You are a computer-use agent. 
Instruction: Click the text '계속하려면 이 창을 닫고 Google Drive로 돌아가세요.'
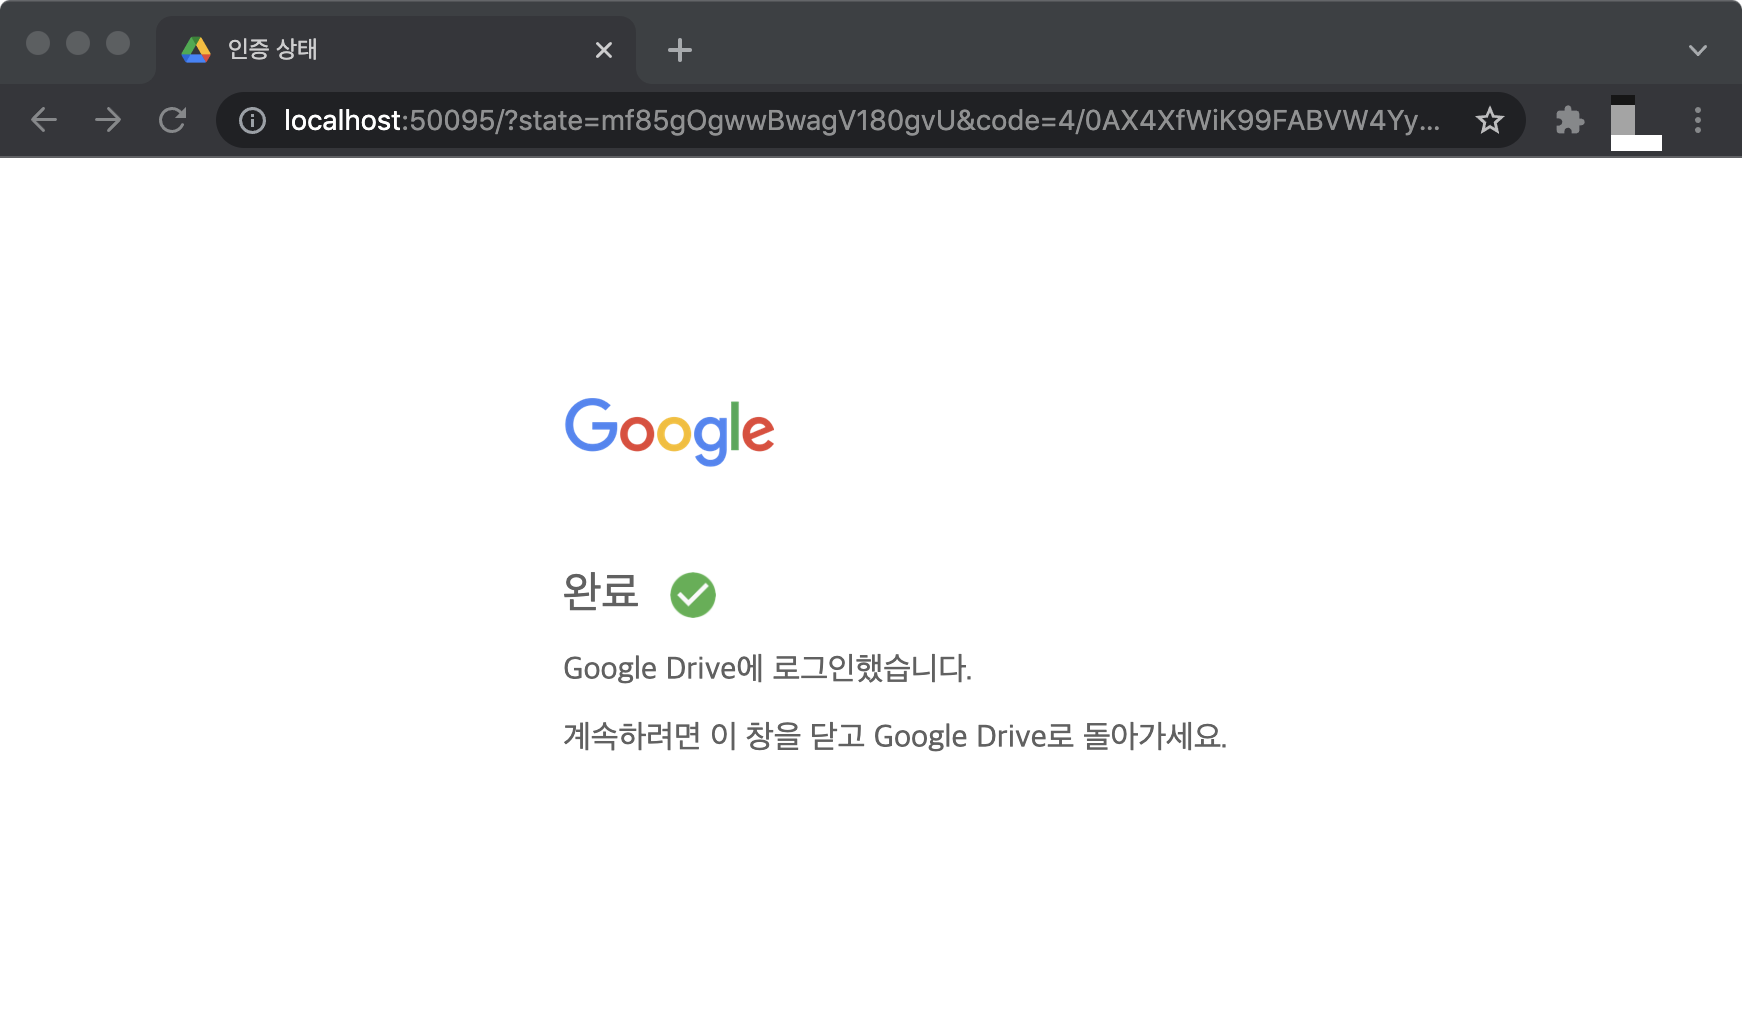pyautogui.click(x=895, y=736)
